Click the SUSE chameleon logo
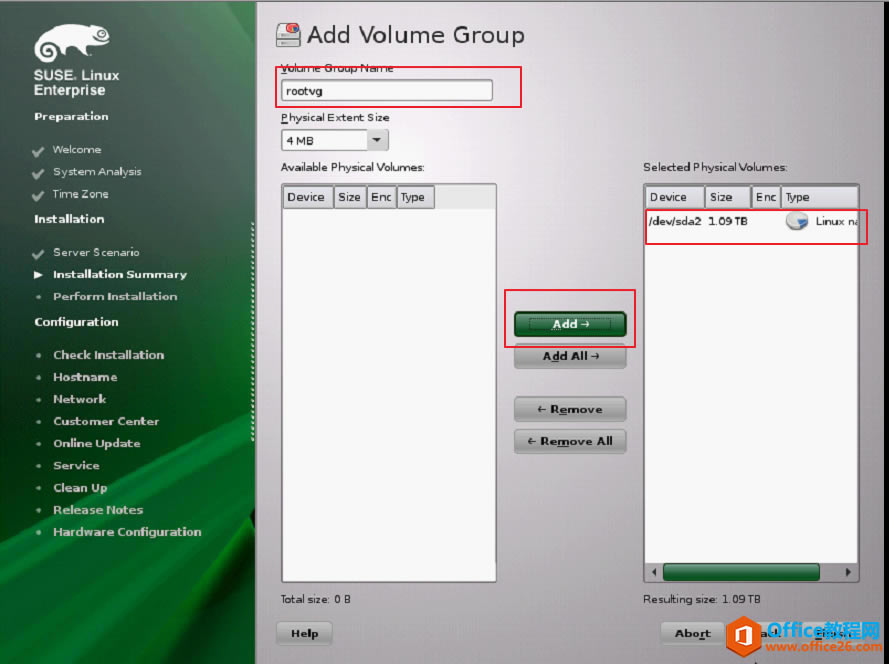The height and width of the screenshot is (664, 889). coord(72,43)
